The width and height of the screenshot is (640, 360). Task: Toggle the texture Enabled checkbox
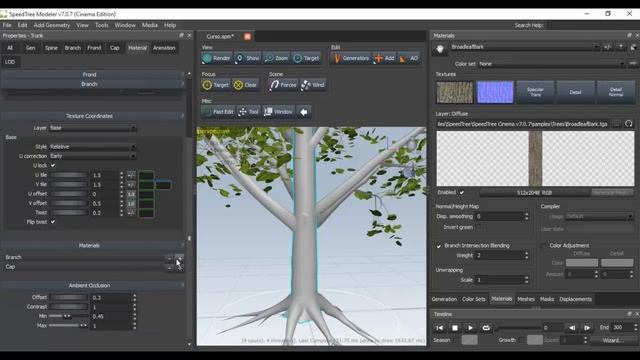coord(462,193)
